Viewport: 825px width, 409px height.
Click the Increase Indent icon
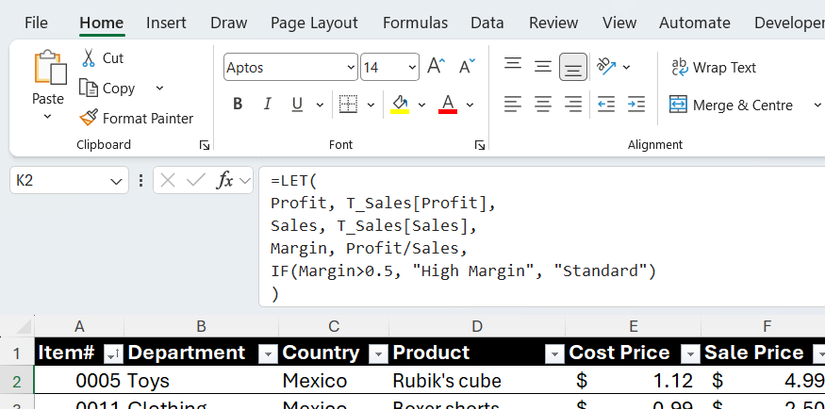tap(636, 104)
